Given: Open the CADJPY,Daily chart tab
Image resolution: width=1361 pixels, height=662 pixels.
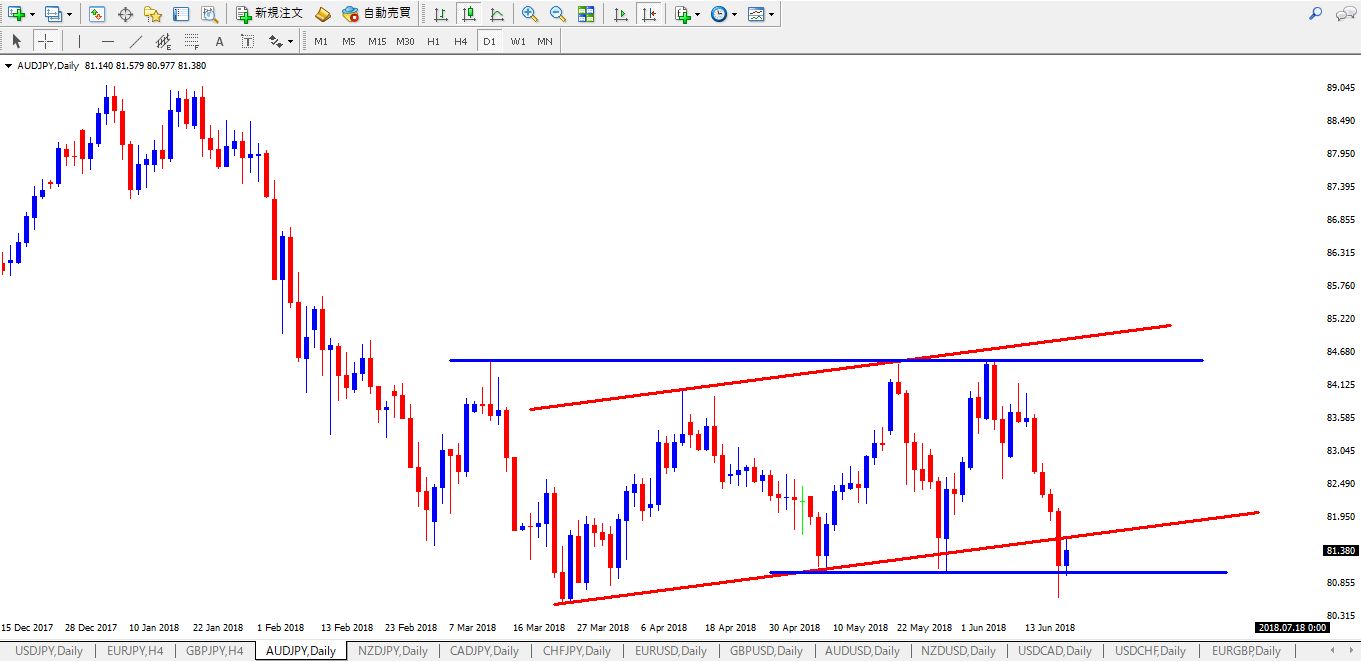Looking at the screenshot, I should 484,651.
